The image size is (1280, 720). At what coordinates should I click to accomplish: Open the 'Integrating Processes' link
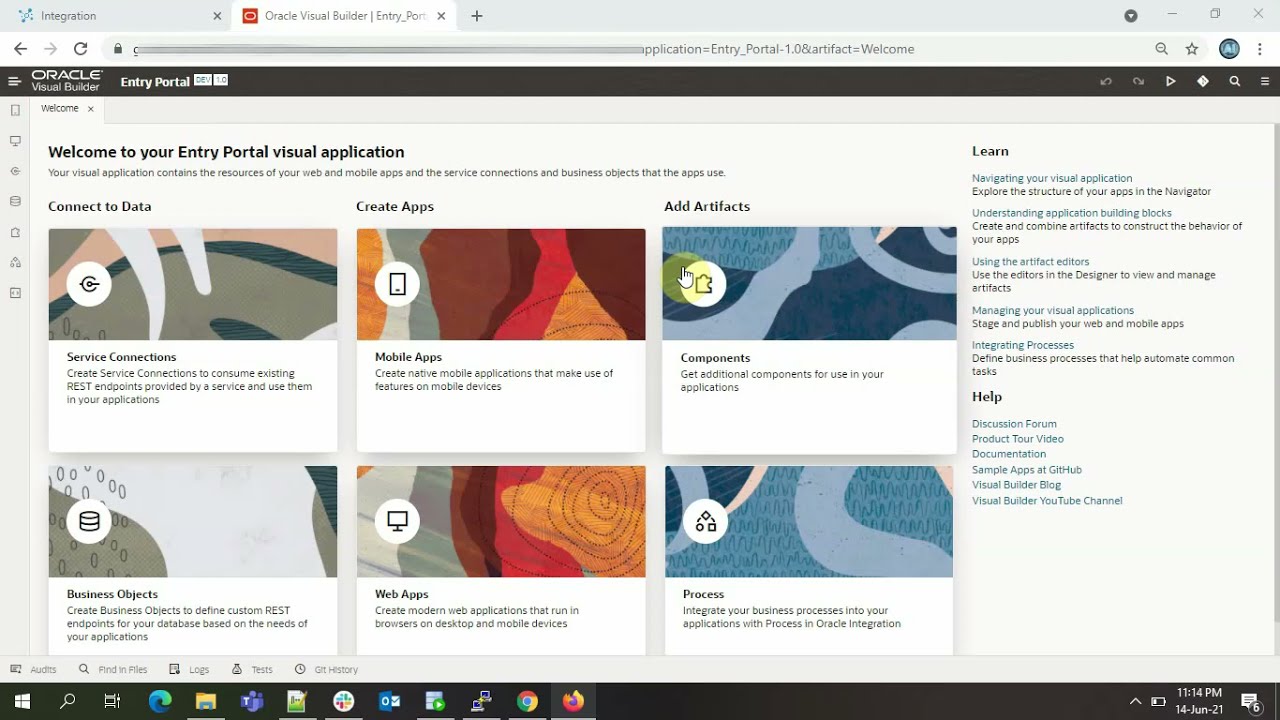click(x=1023, y=345)
